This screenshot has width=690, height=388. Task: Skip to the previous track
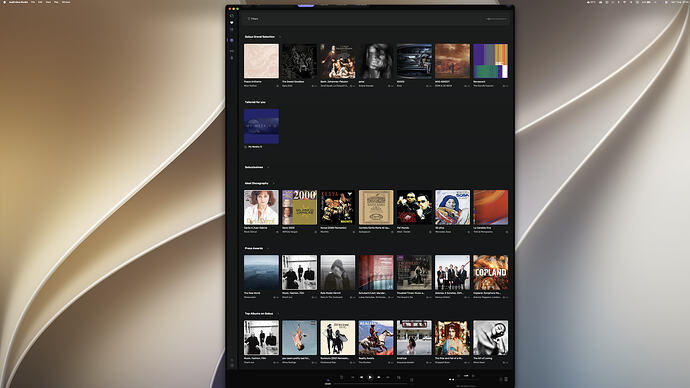(361, 377)
